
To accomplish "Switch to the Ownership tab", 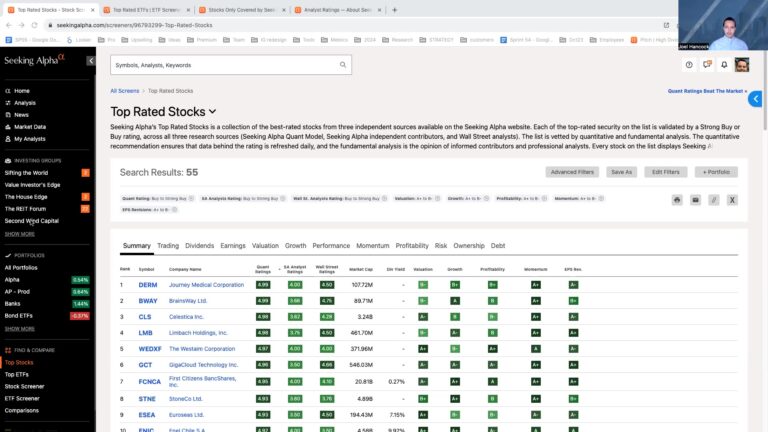I will (x=469, y=246).
